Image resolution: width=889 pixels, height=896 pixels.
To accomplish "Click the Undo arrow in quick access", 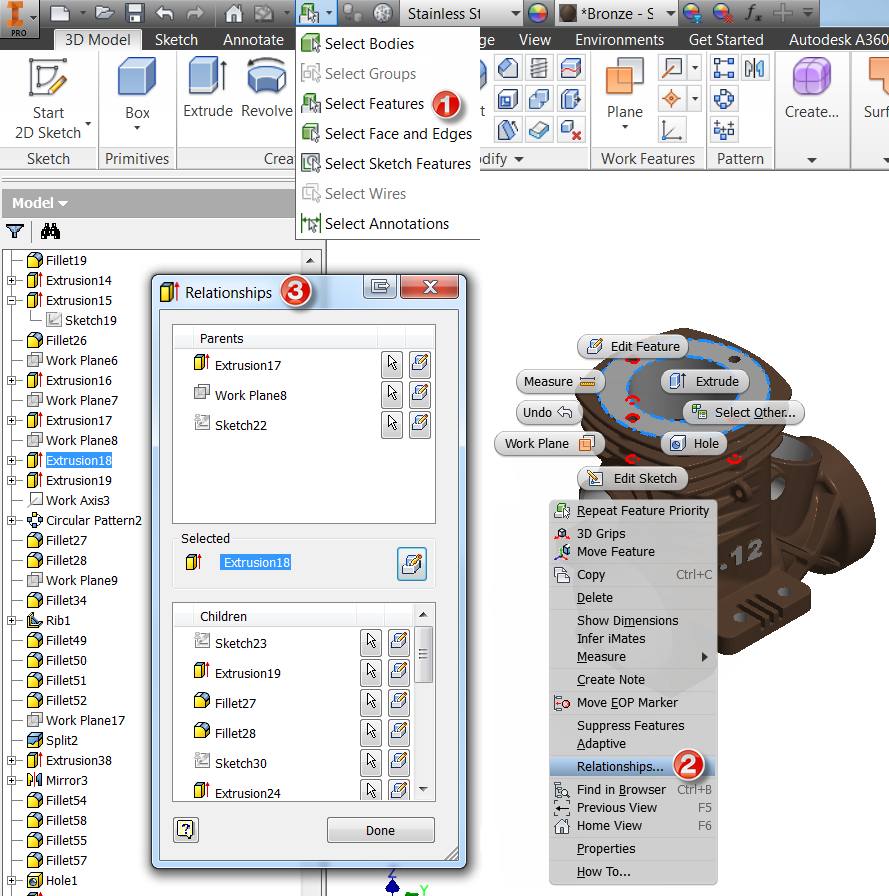I will [x=165, y=13].
